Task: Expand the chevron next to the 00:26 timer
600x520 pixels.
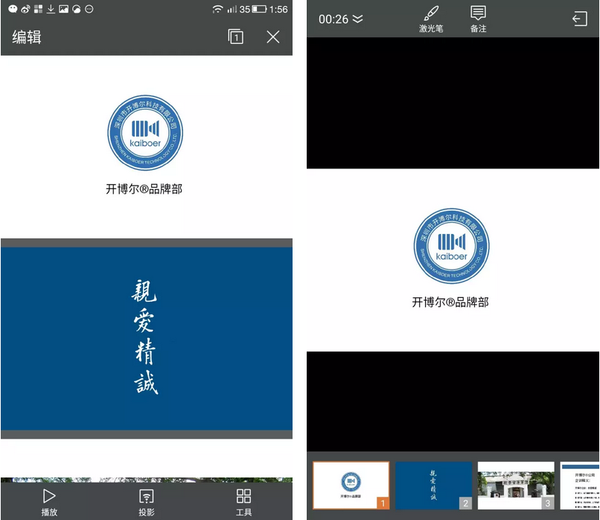Action: click(x=358, y=19)
